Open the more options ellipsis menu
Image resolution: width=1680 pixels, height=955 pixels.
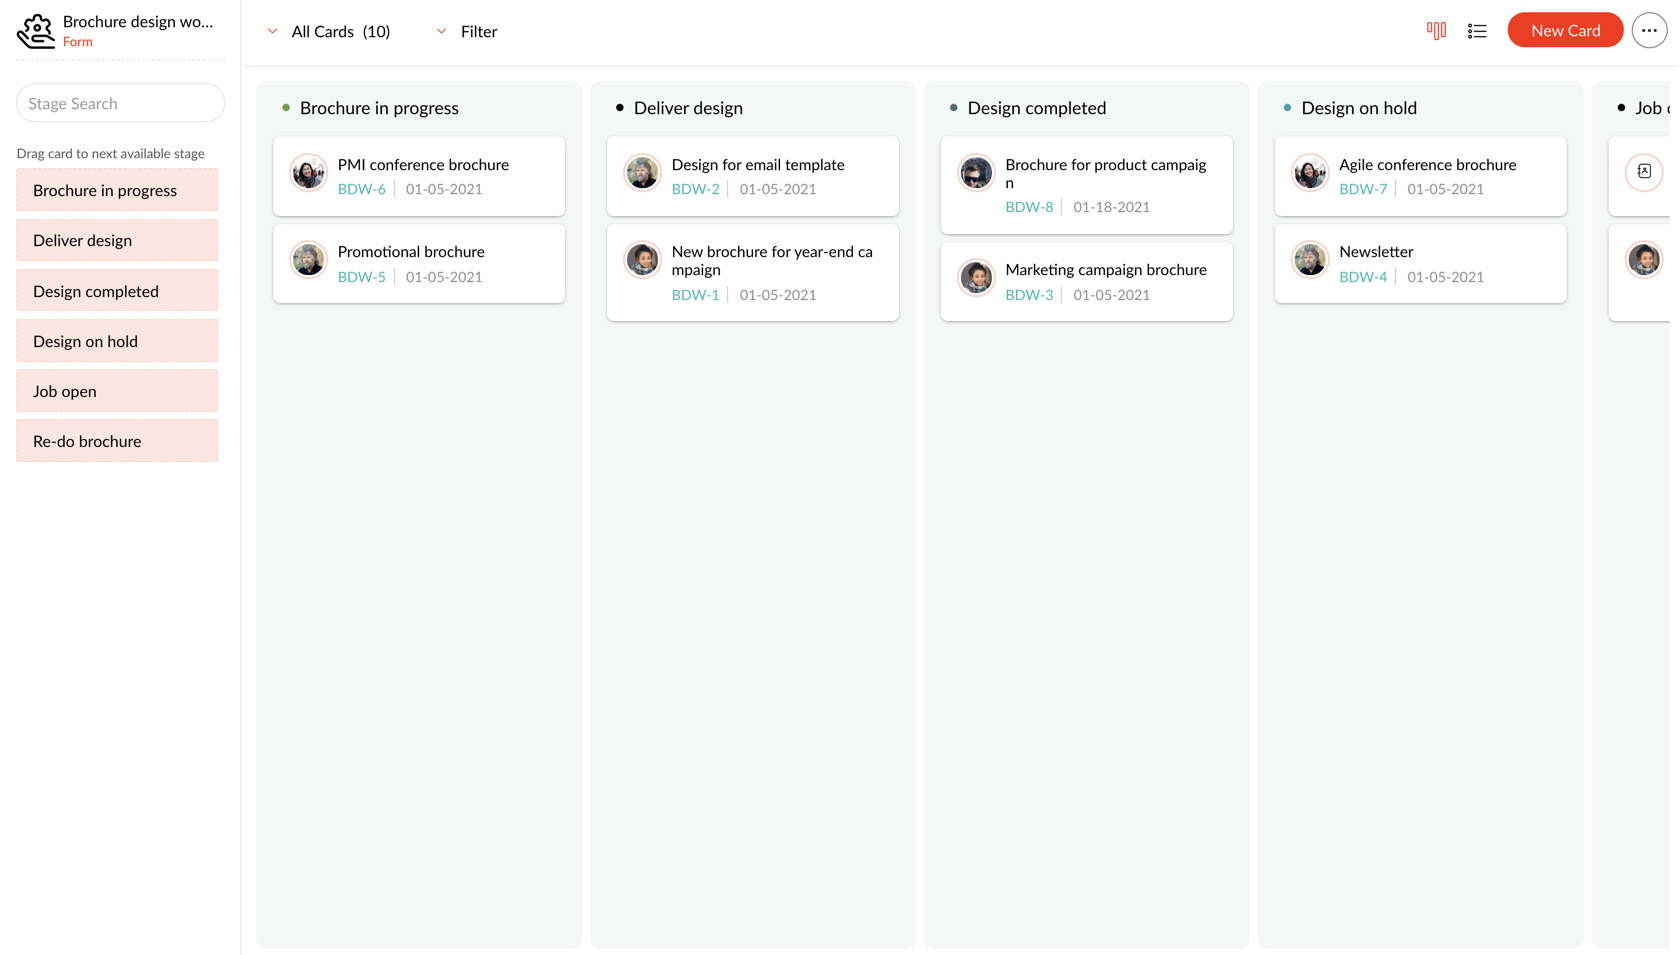coord(1649,31)
